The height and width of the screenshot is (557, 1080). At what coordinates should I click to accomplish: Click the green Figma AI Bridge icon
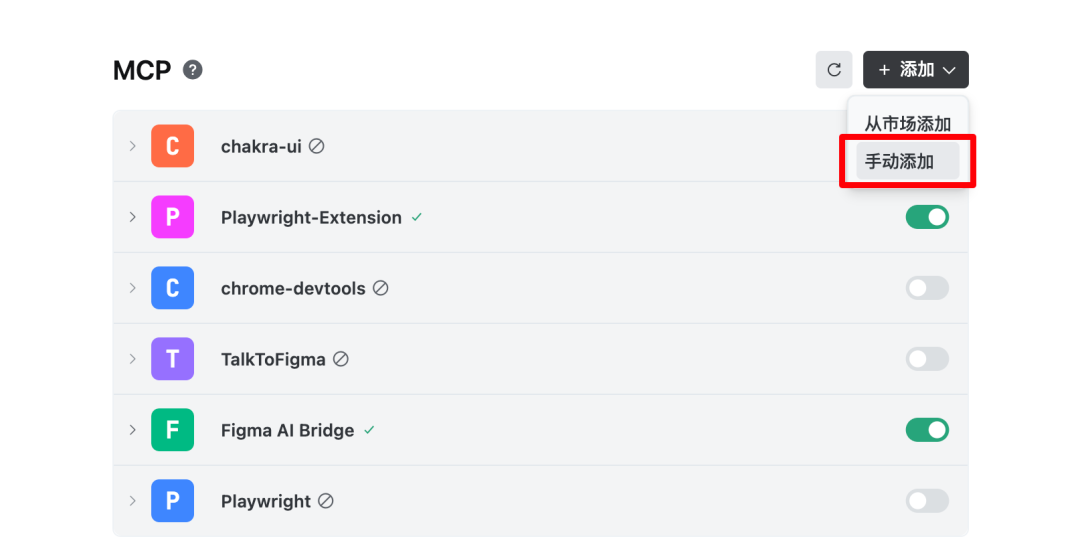click(172, 430)
